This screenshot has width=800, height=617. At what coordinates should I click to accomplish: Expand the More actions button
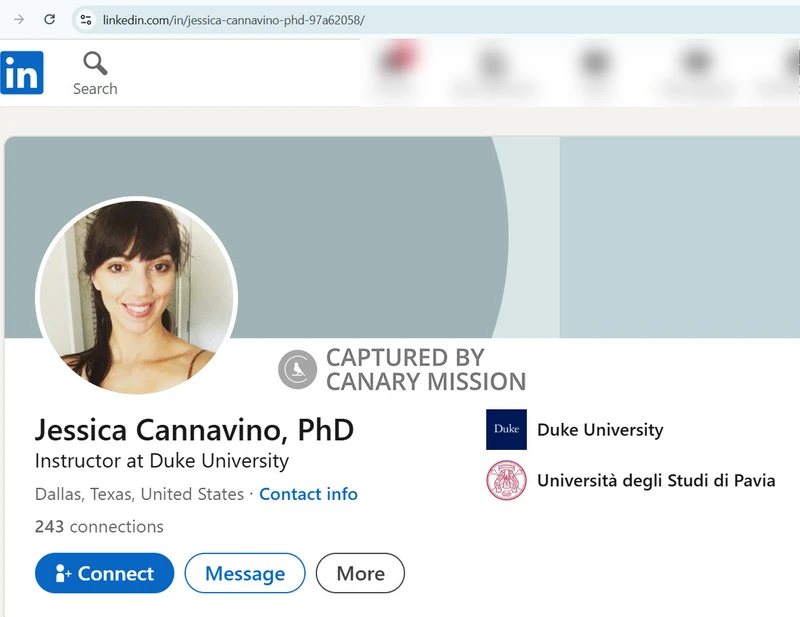[x=360, y=573]
